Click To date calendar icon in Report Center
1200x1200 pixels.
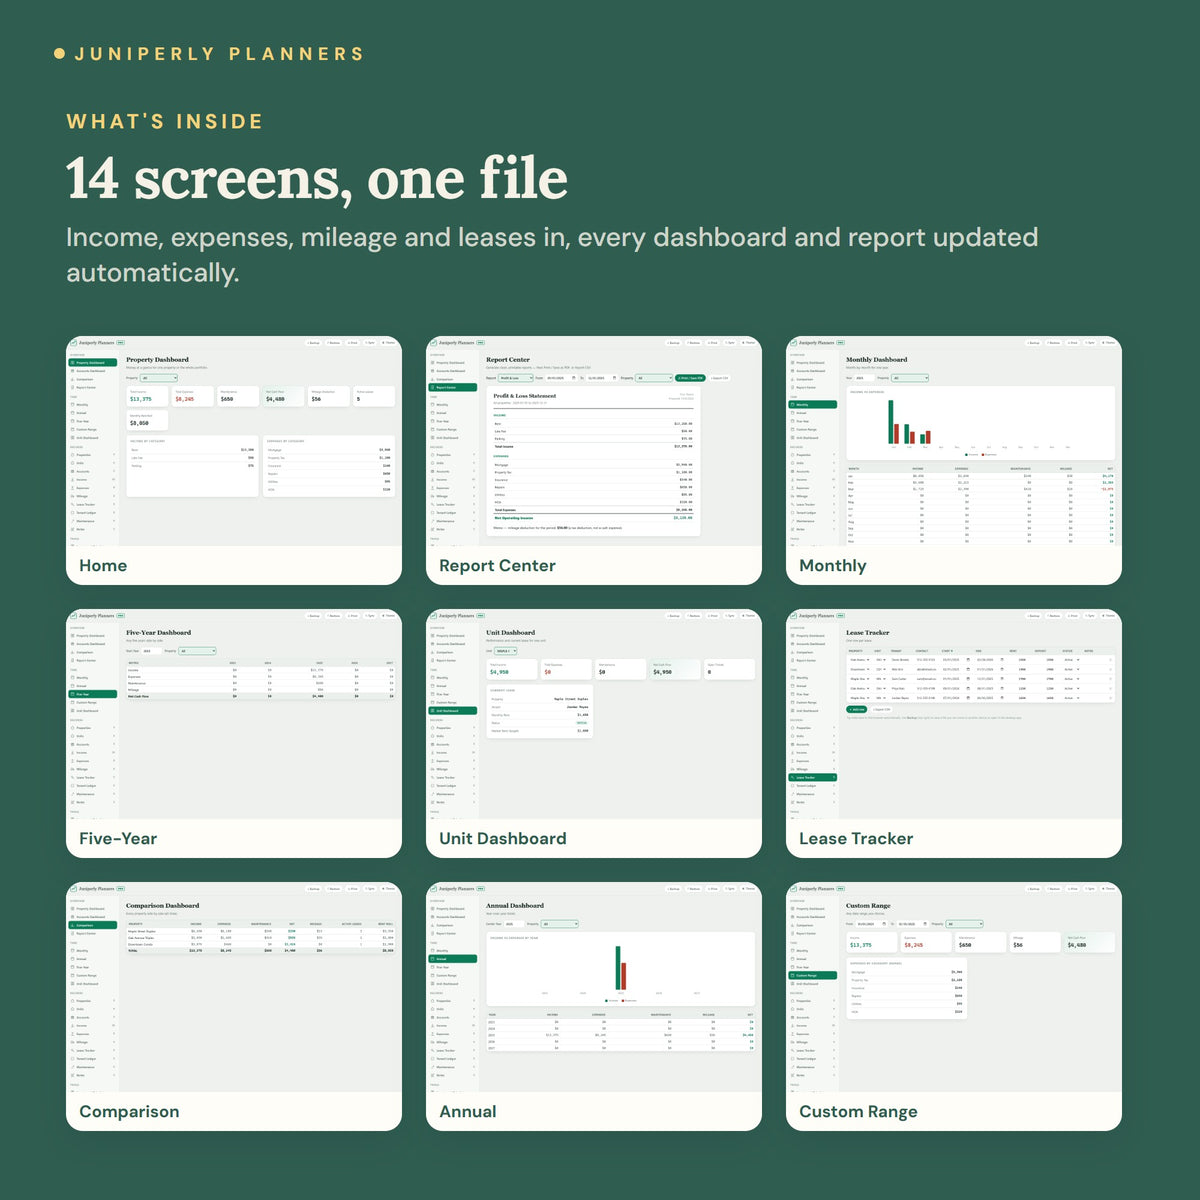coord(614,378)
